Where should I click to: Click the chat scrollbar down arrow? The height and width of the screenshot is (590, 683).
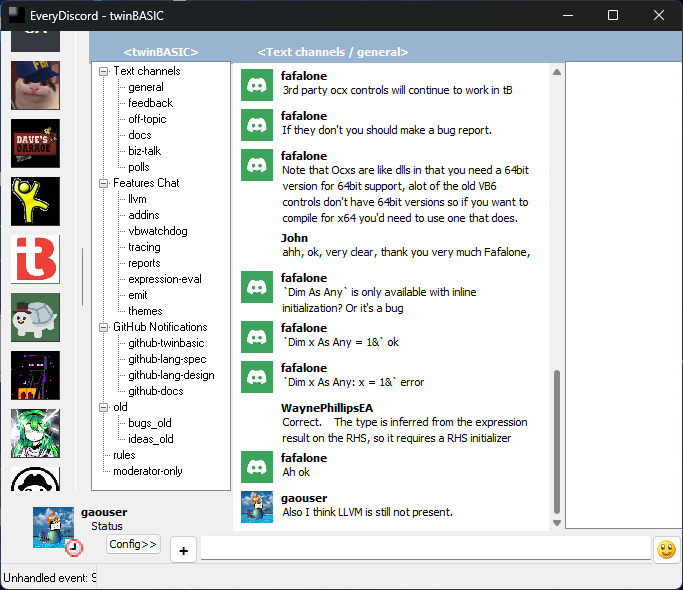point(557,522)
